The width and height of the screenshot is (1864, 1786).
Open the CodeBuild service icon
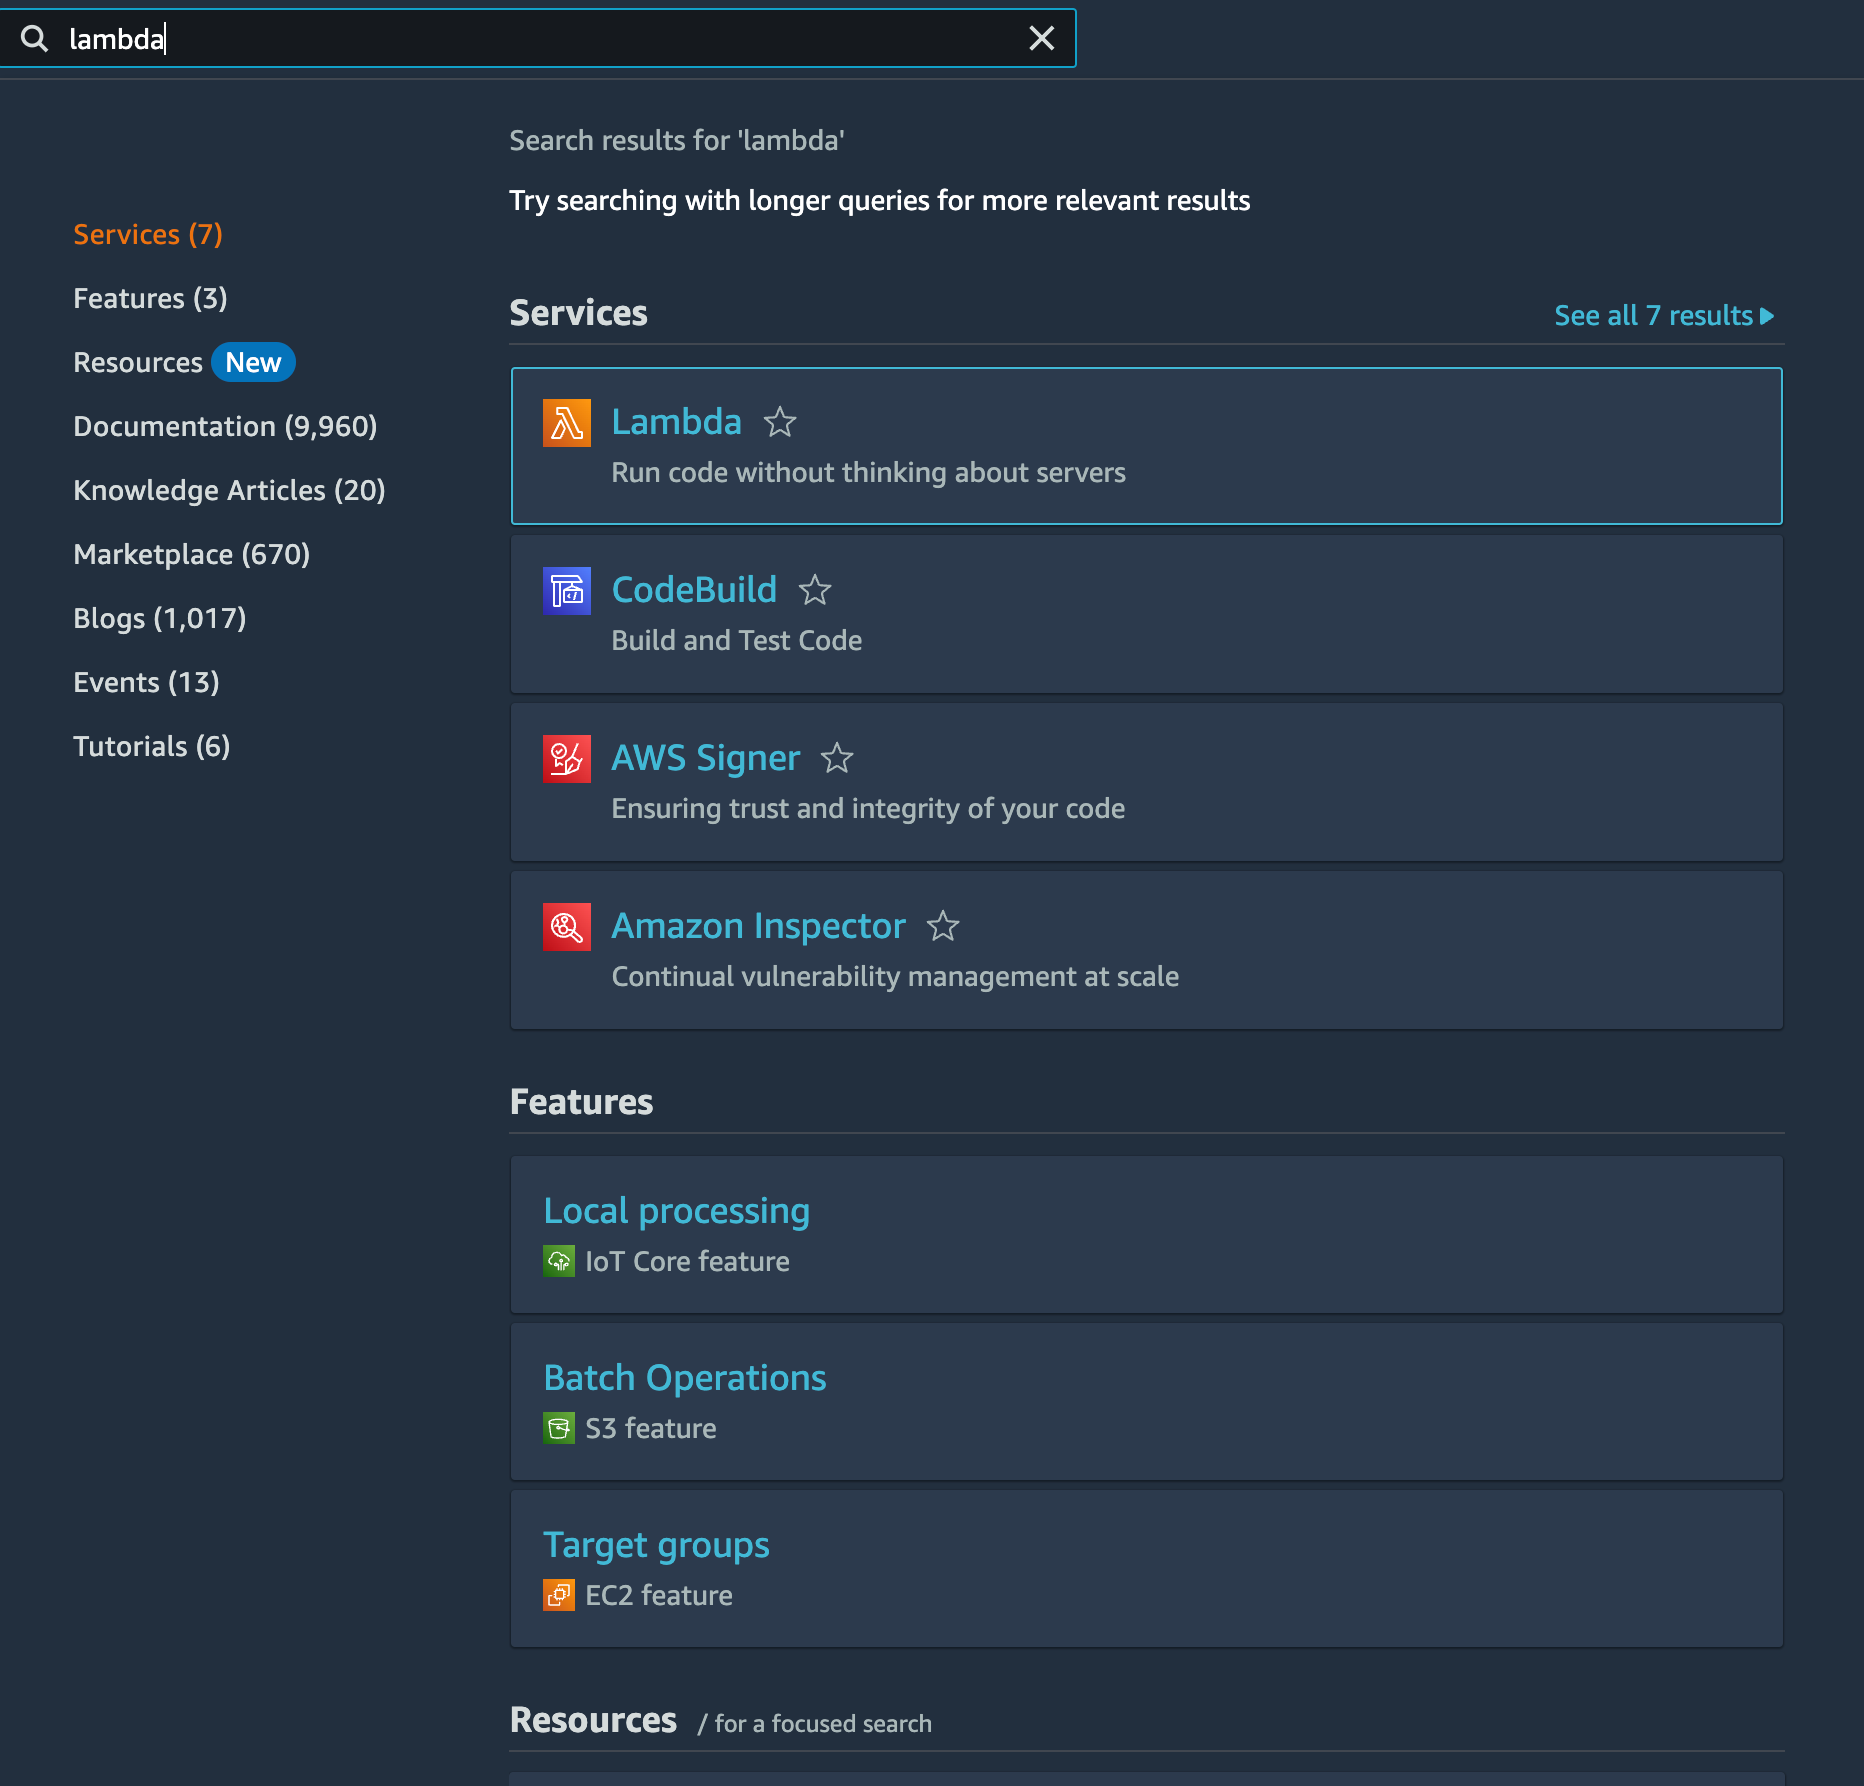point(567,591)
